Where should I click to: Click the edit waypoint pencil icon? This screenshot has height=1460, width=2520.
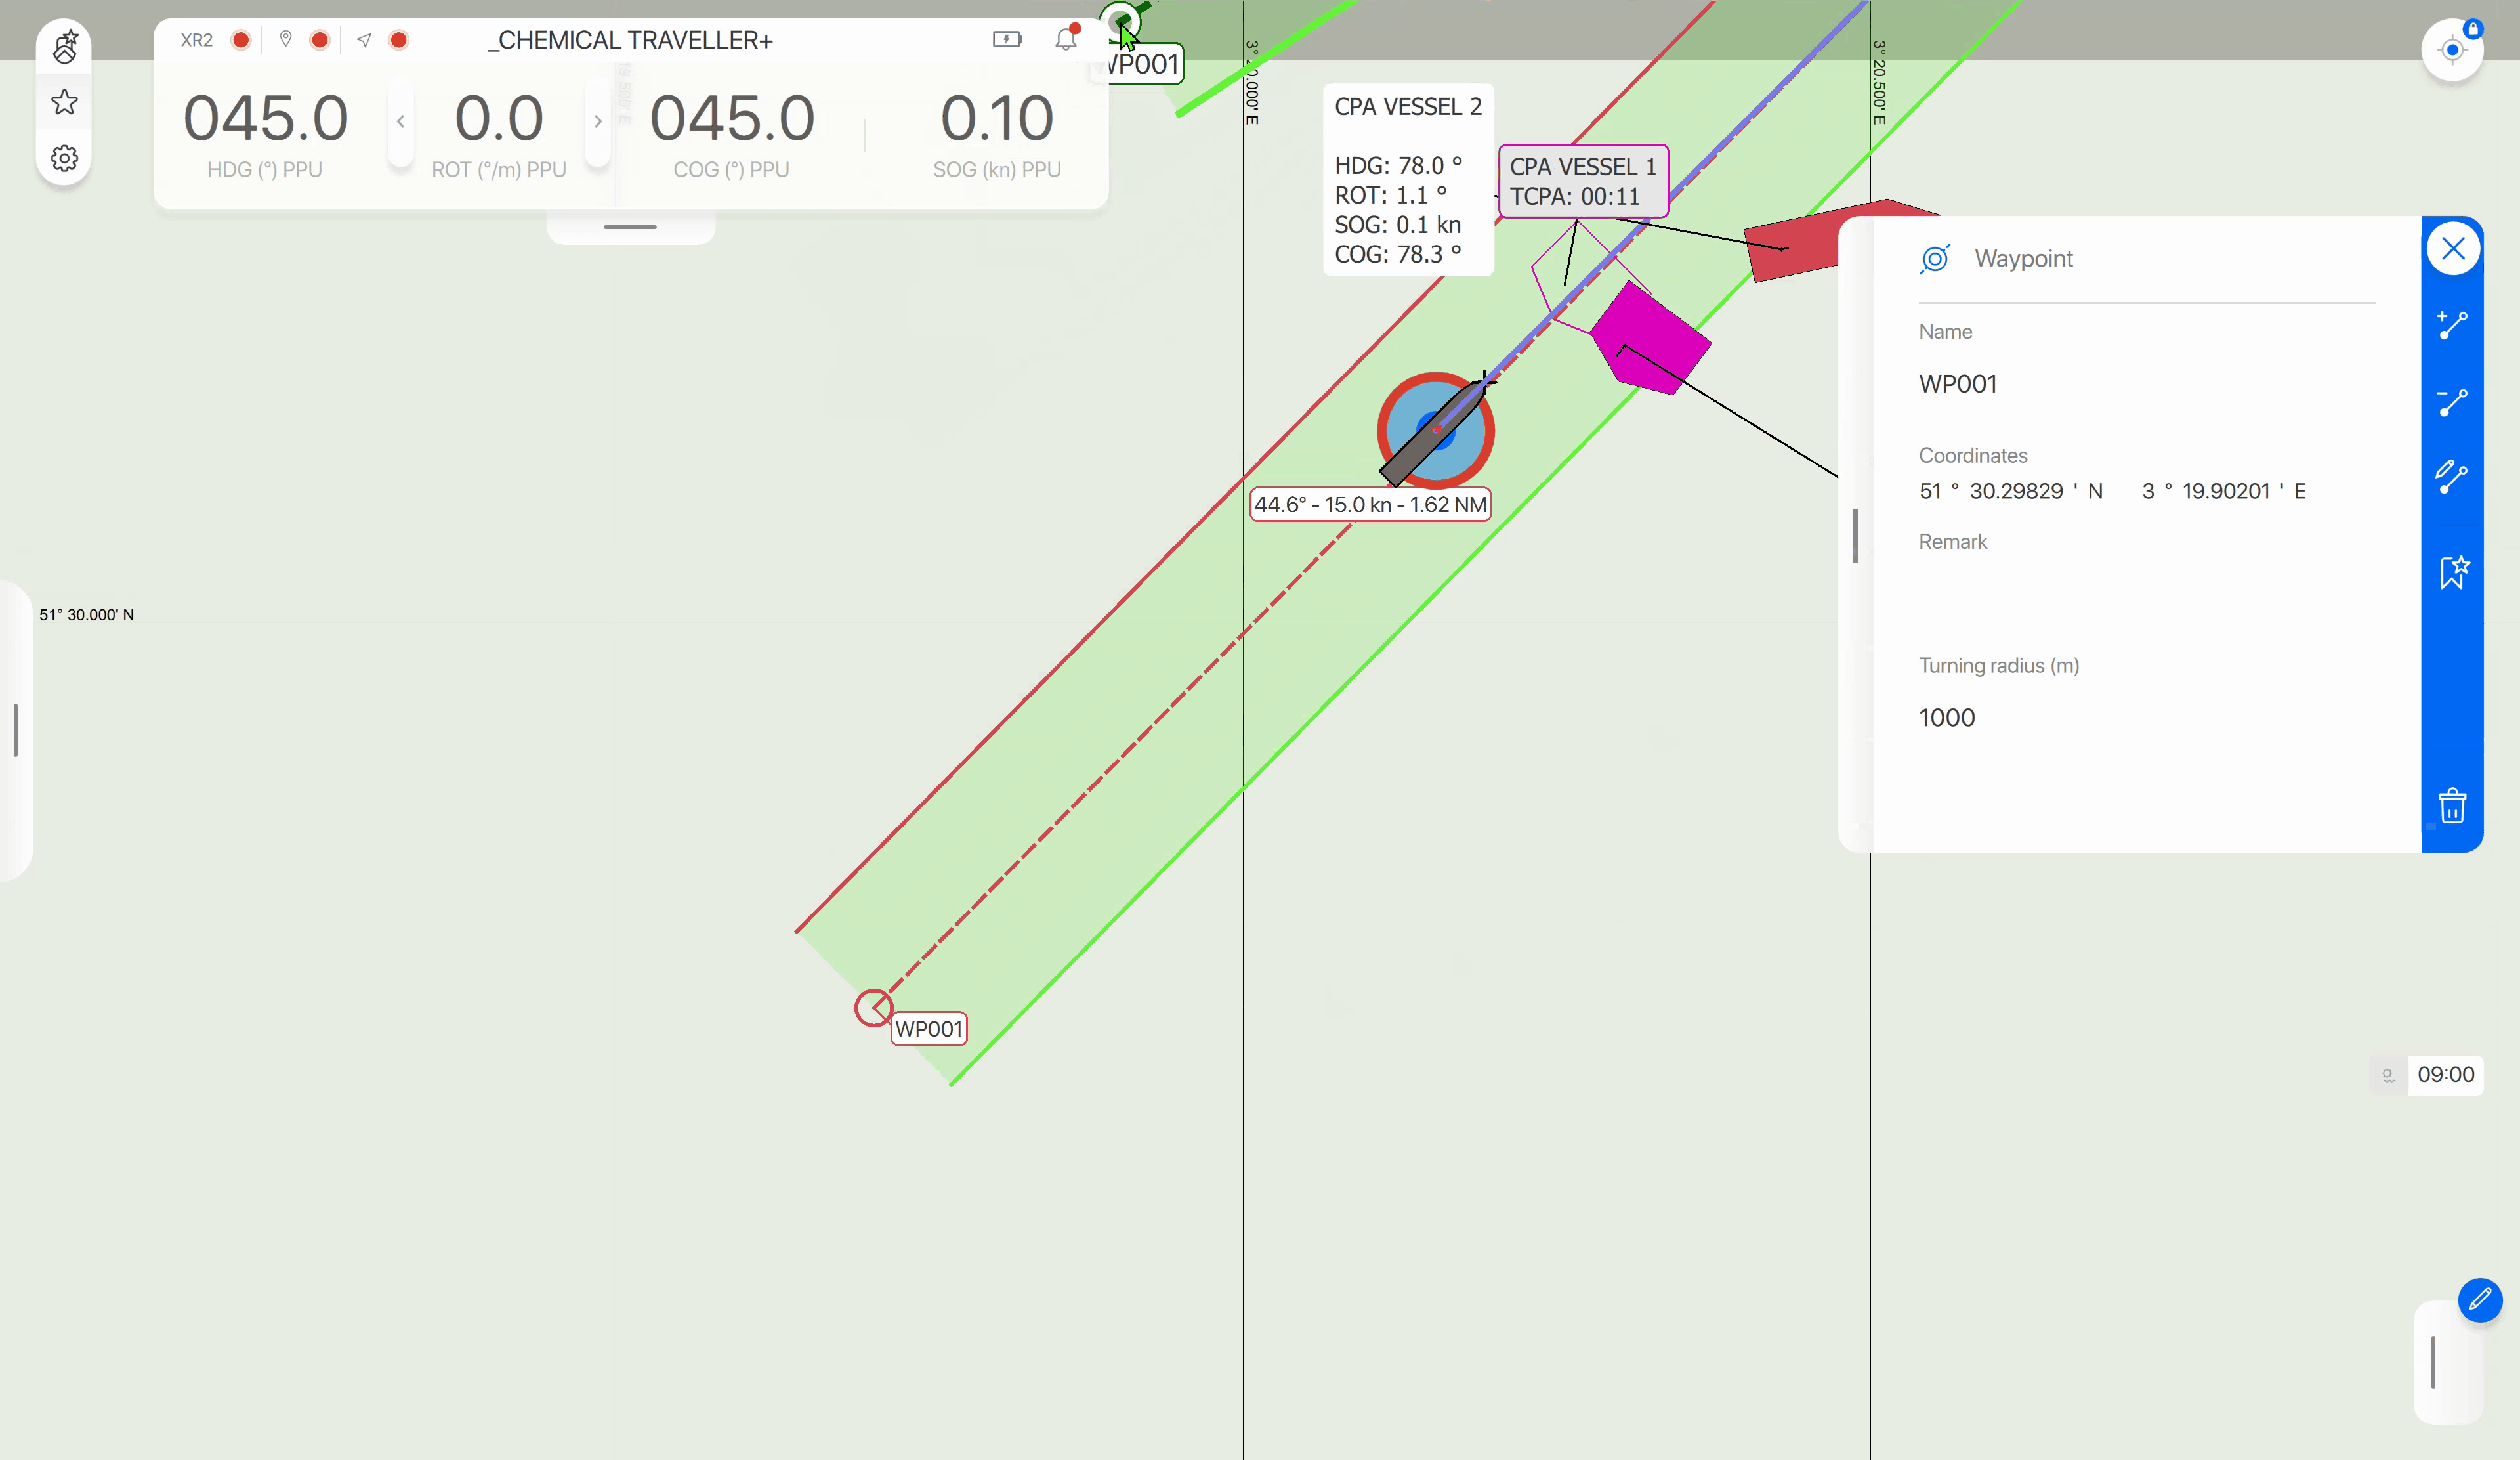click(2452, 476)
